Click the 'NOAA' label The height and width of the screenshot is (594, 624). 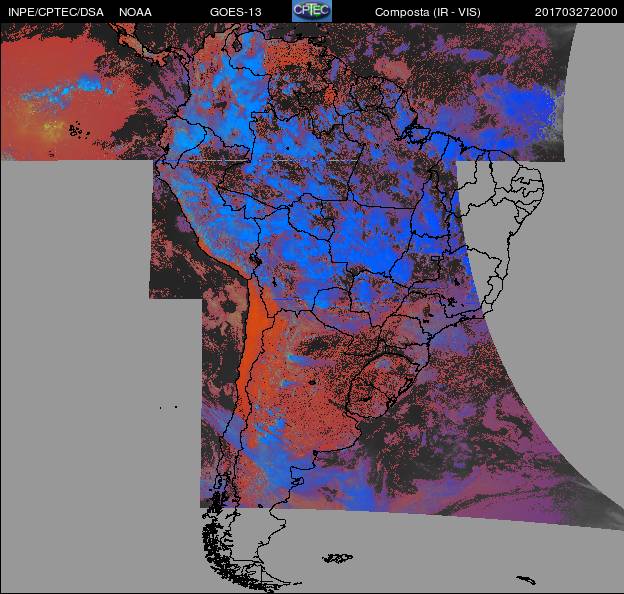pyautogui.click(x=135, y=12)
